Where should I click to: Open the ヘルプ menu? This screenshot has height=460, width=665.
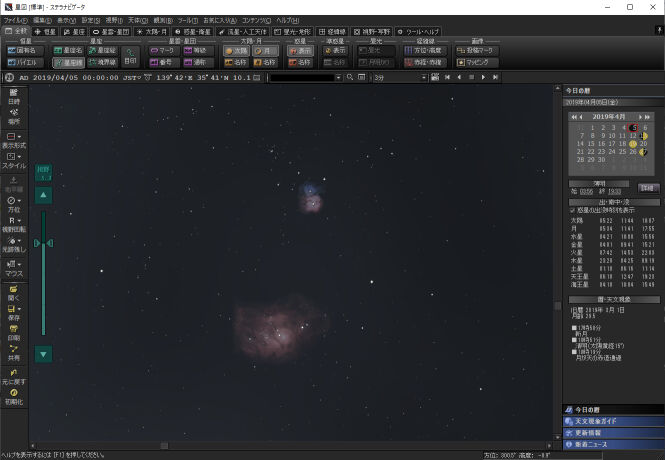(x=288, y=20)
